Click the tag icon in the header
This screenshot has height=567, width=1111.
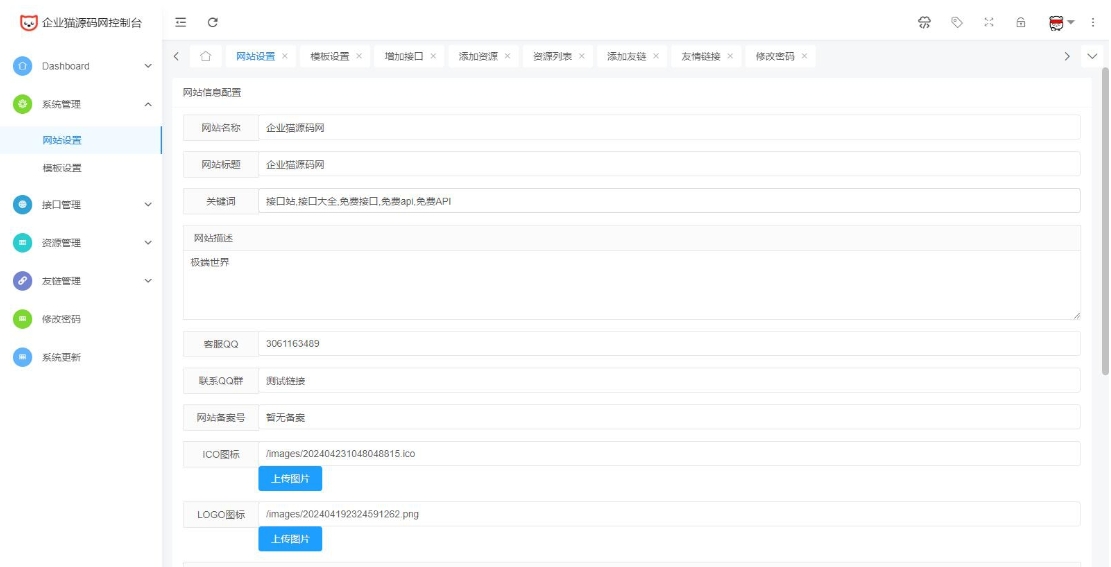coord(956,22)
